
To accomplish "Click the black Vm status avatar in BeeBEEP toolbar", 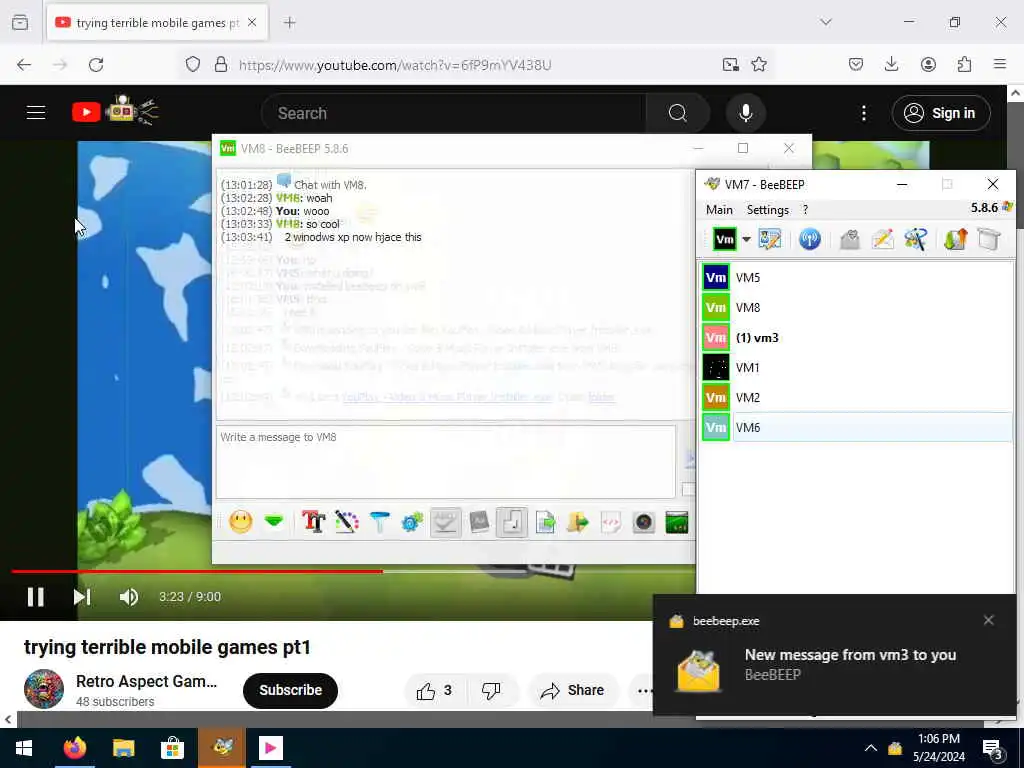I will [725, 240].
